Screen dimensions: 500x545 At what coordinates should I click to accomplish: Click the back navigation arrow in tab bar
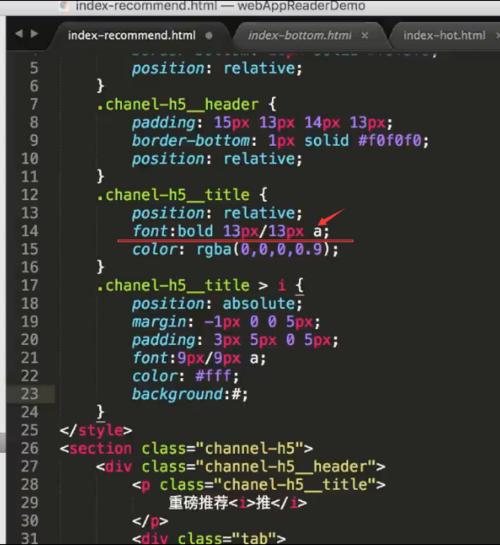[19, 34]
